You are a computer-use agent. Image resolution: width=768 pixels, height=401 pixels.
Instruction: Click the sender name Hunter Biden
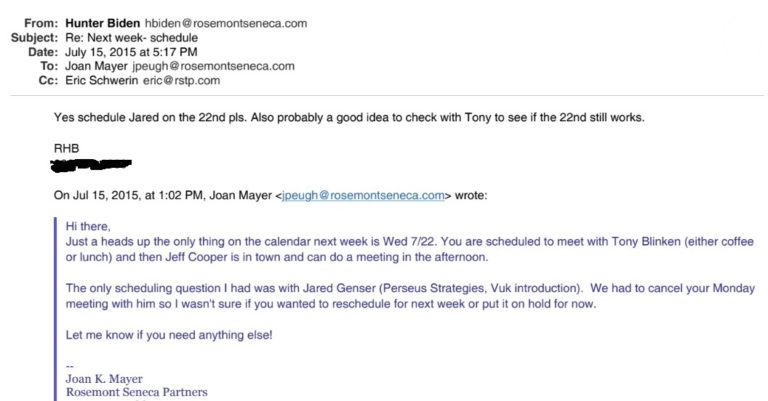(x=102, y=24)
